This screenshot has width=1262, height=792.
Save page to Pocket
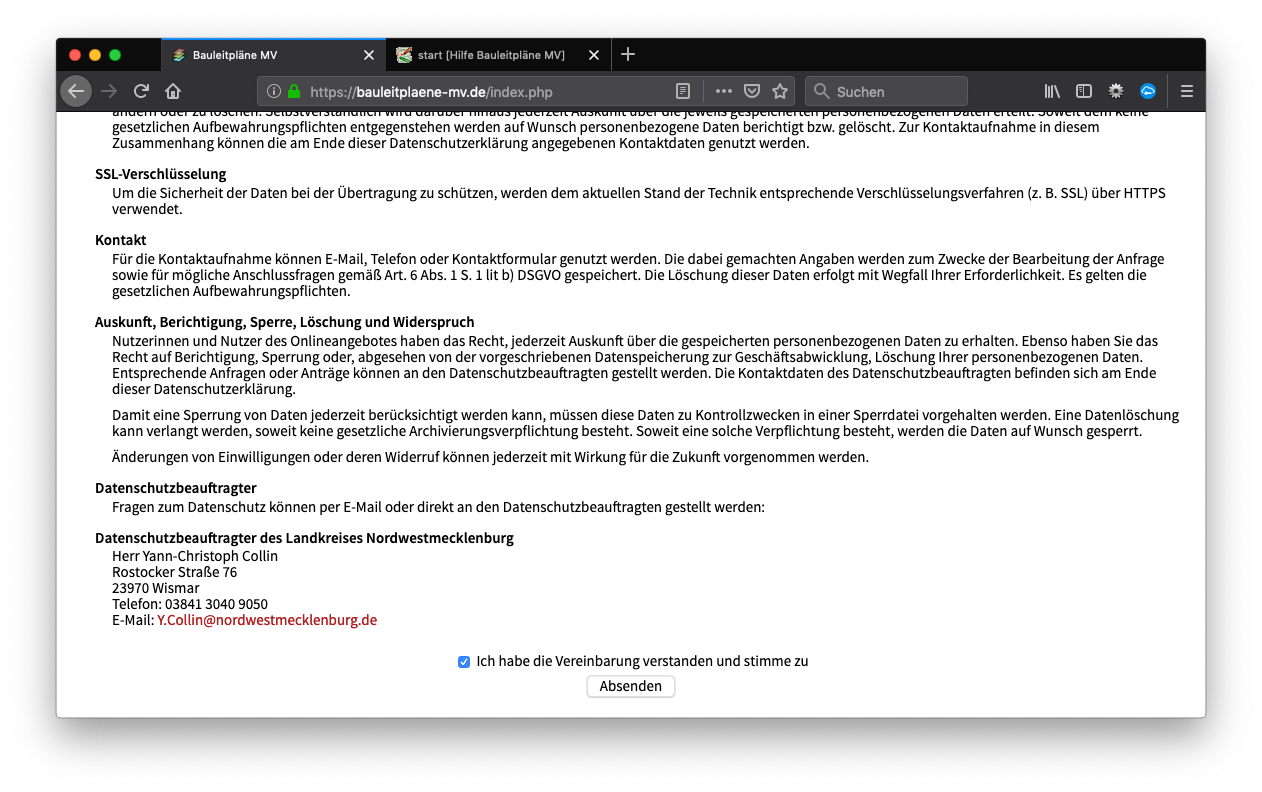[x=752, y=91]
